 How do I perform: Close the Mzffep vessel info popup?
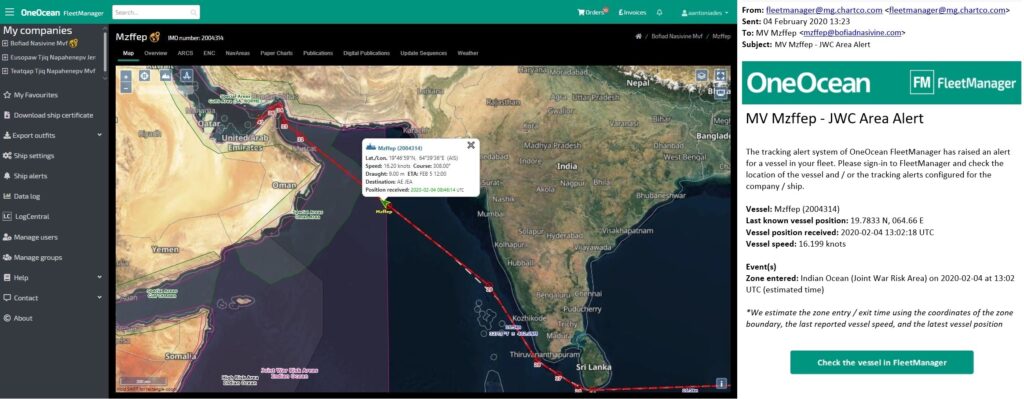coord(470,145)
